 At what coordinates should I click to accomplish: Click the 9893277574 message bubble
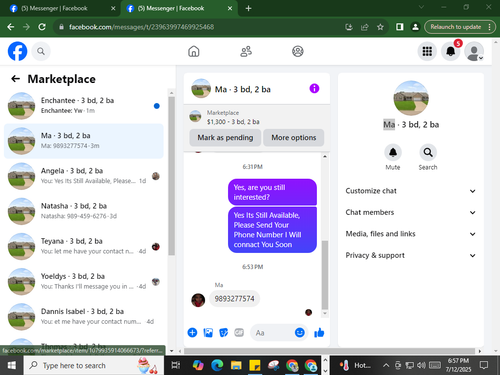point(234,299)
